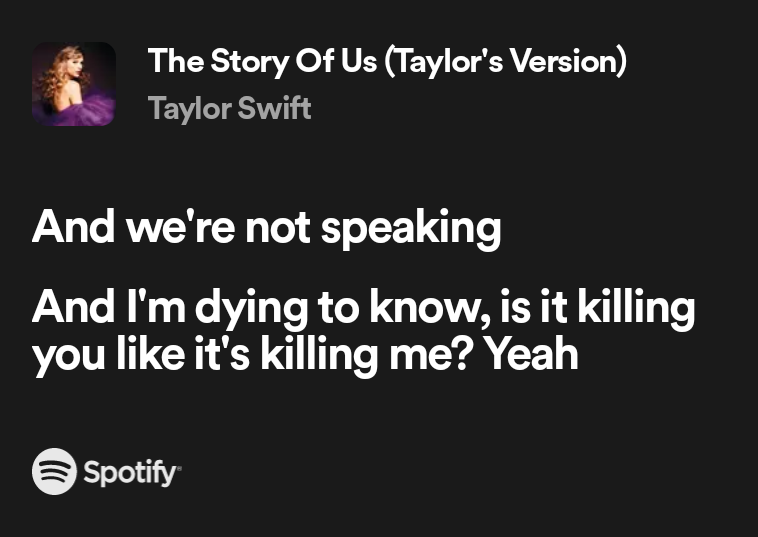This screenshot has height=537, width=758.
Task: Click the word "dying" in the lyrics
Action: [x=251, y=309]
